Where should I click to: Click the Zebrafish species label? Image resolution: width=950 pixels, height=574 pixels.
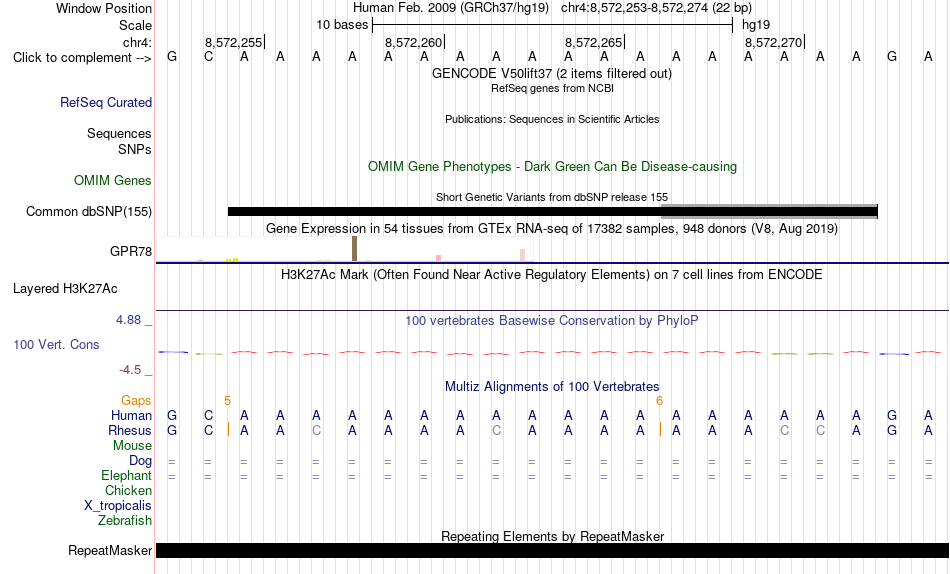pos(125,521)
